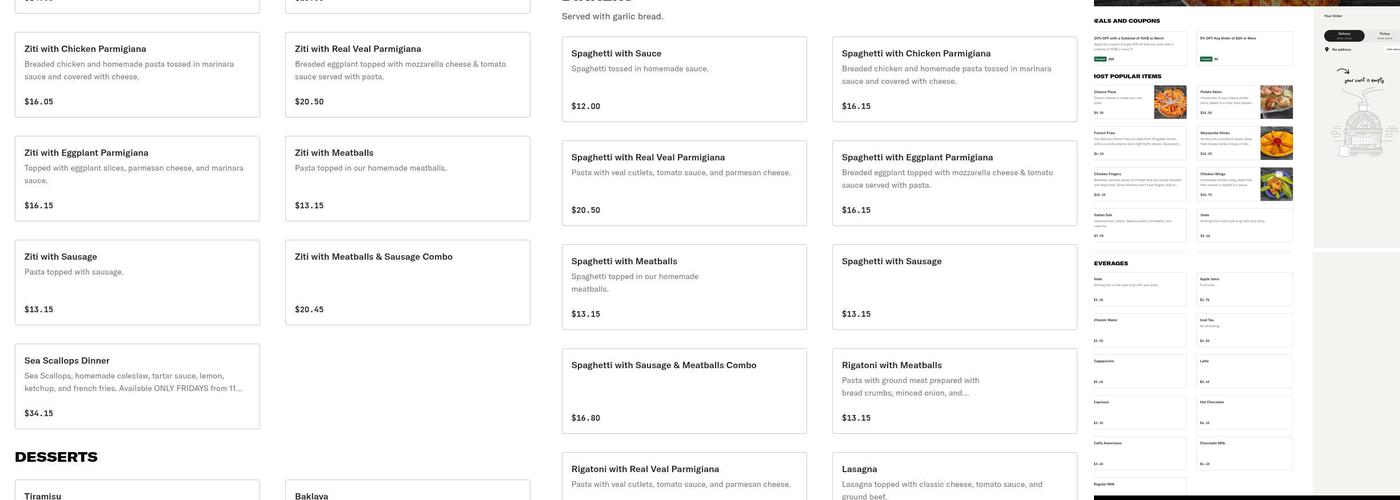Viewport: 1400px width, 500px height.
Task: Choose the Lasagna menu item
Action: pyautogui.click(x=954, y=477)
